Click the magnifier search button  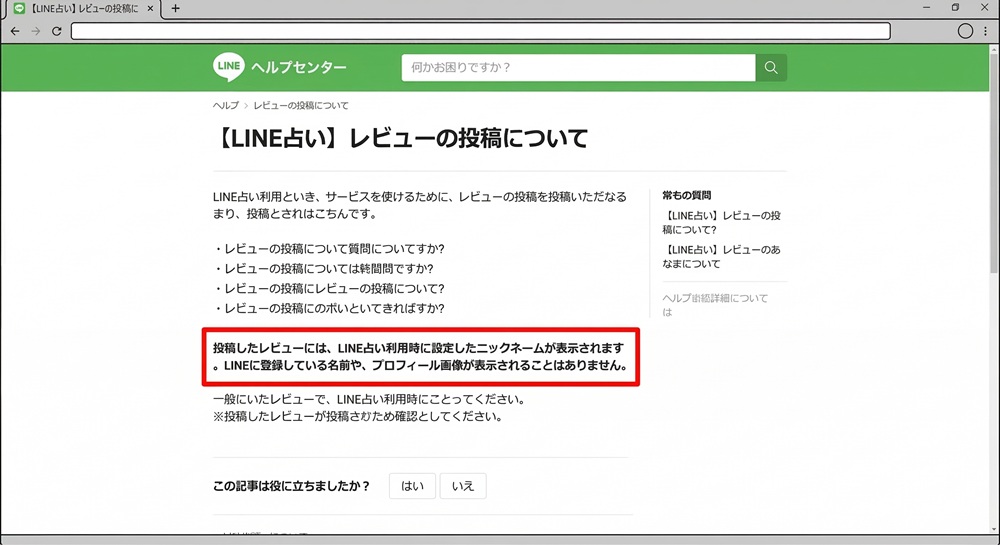click(771, 68)
